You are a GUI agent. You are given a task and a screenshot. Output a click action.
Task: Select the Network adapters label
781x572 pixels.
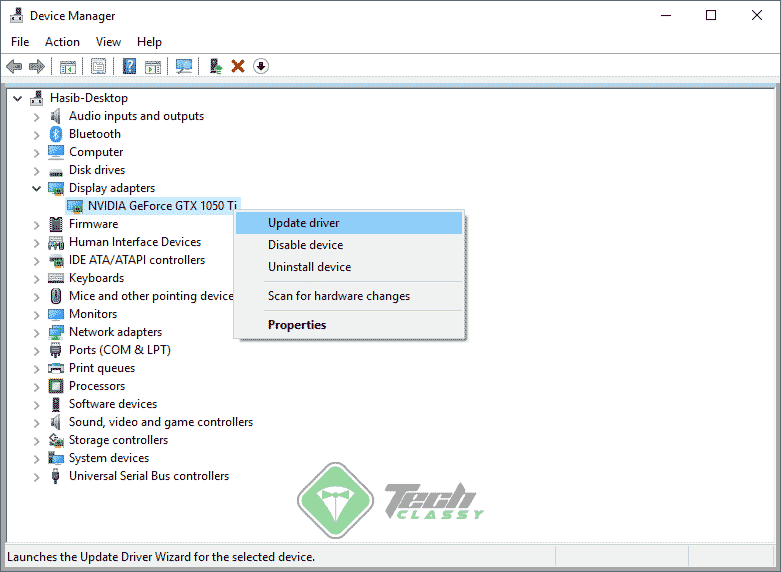click(116, 332)
